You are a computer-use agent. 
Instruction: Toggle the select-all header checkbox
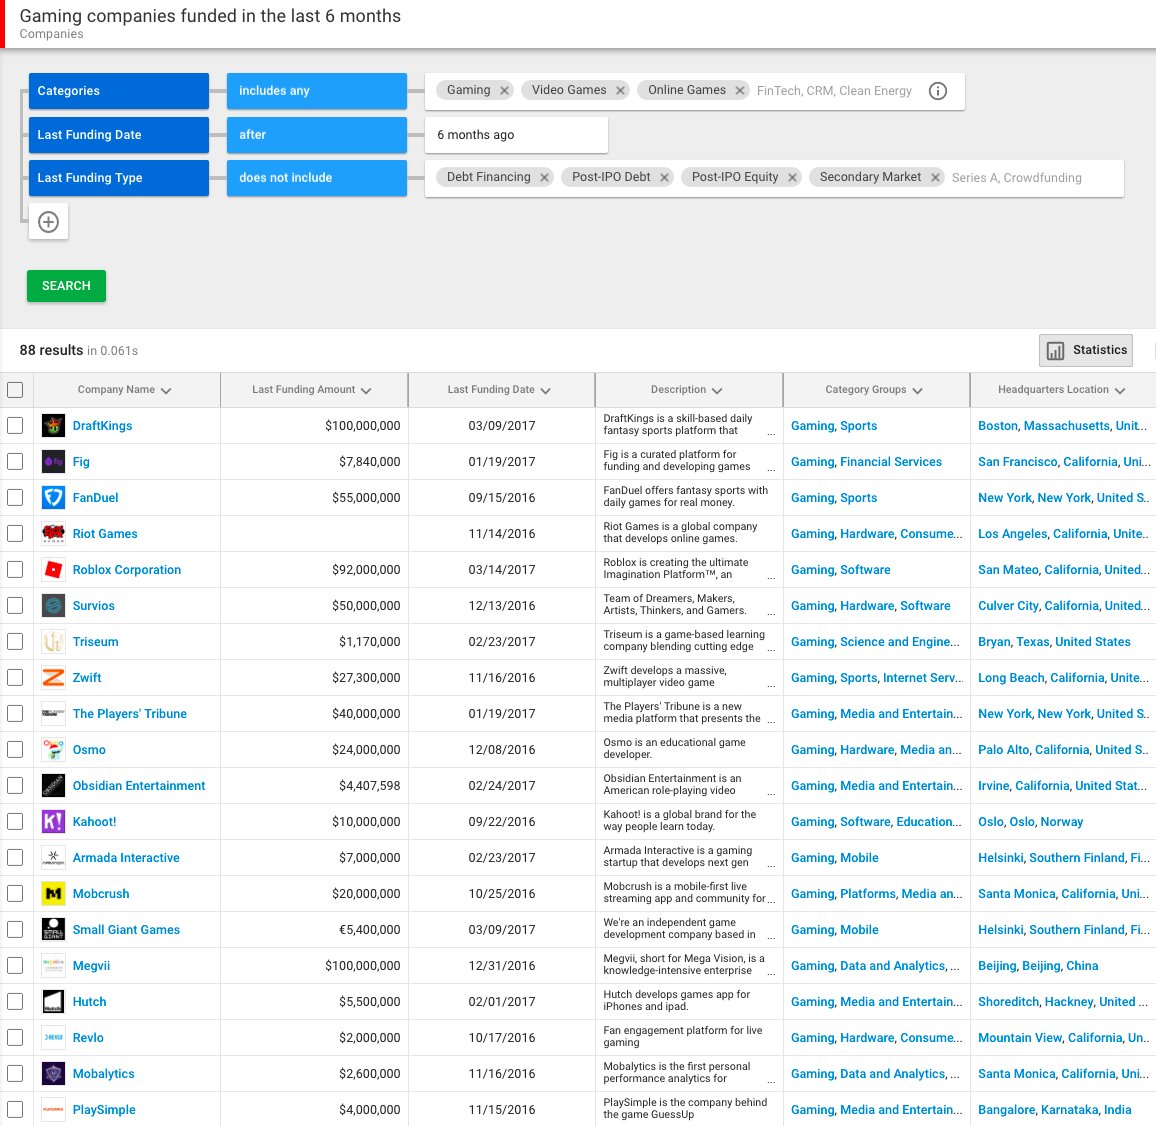pyautogui.click(x=15, y=390)
